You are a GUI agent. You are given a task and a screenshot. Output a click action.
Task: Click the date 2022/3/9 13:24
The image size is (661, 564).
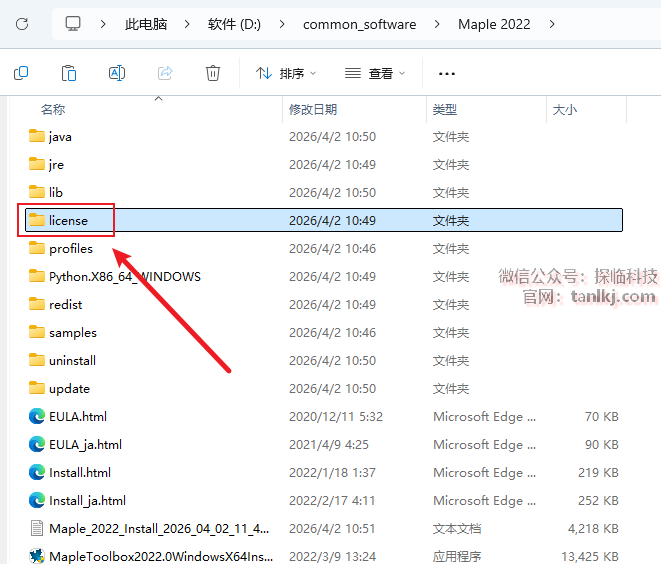click(332, 556)
